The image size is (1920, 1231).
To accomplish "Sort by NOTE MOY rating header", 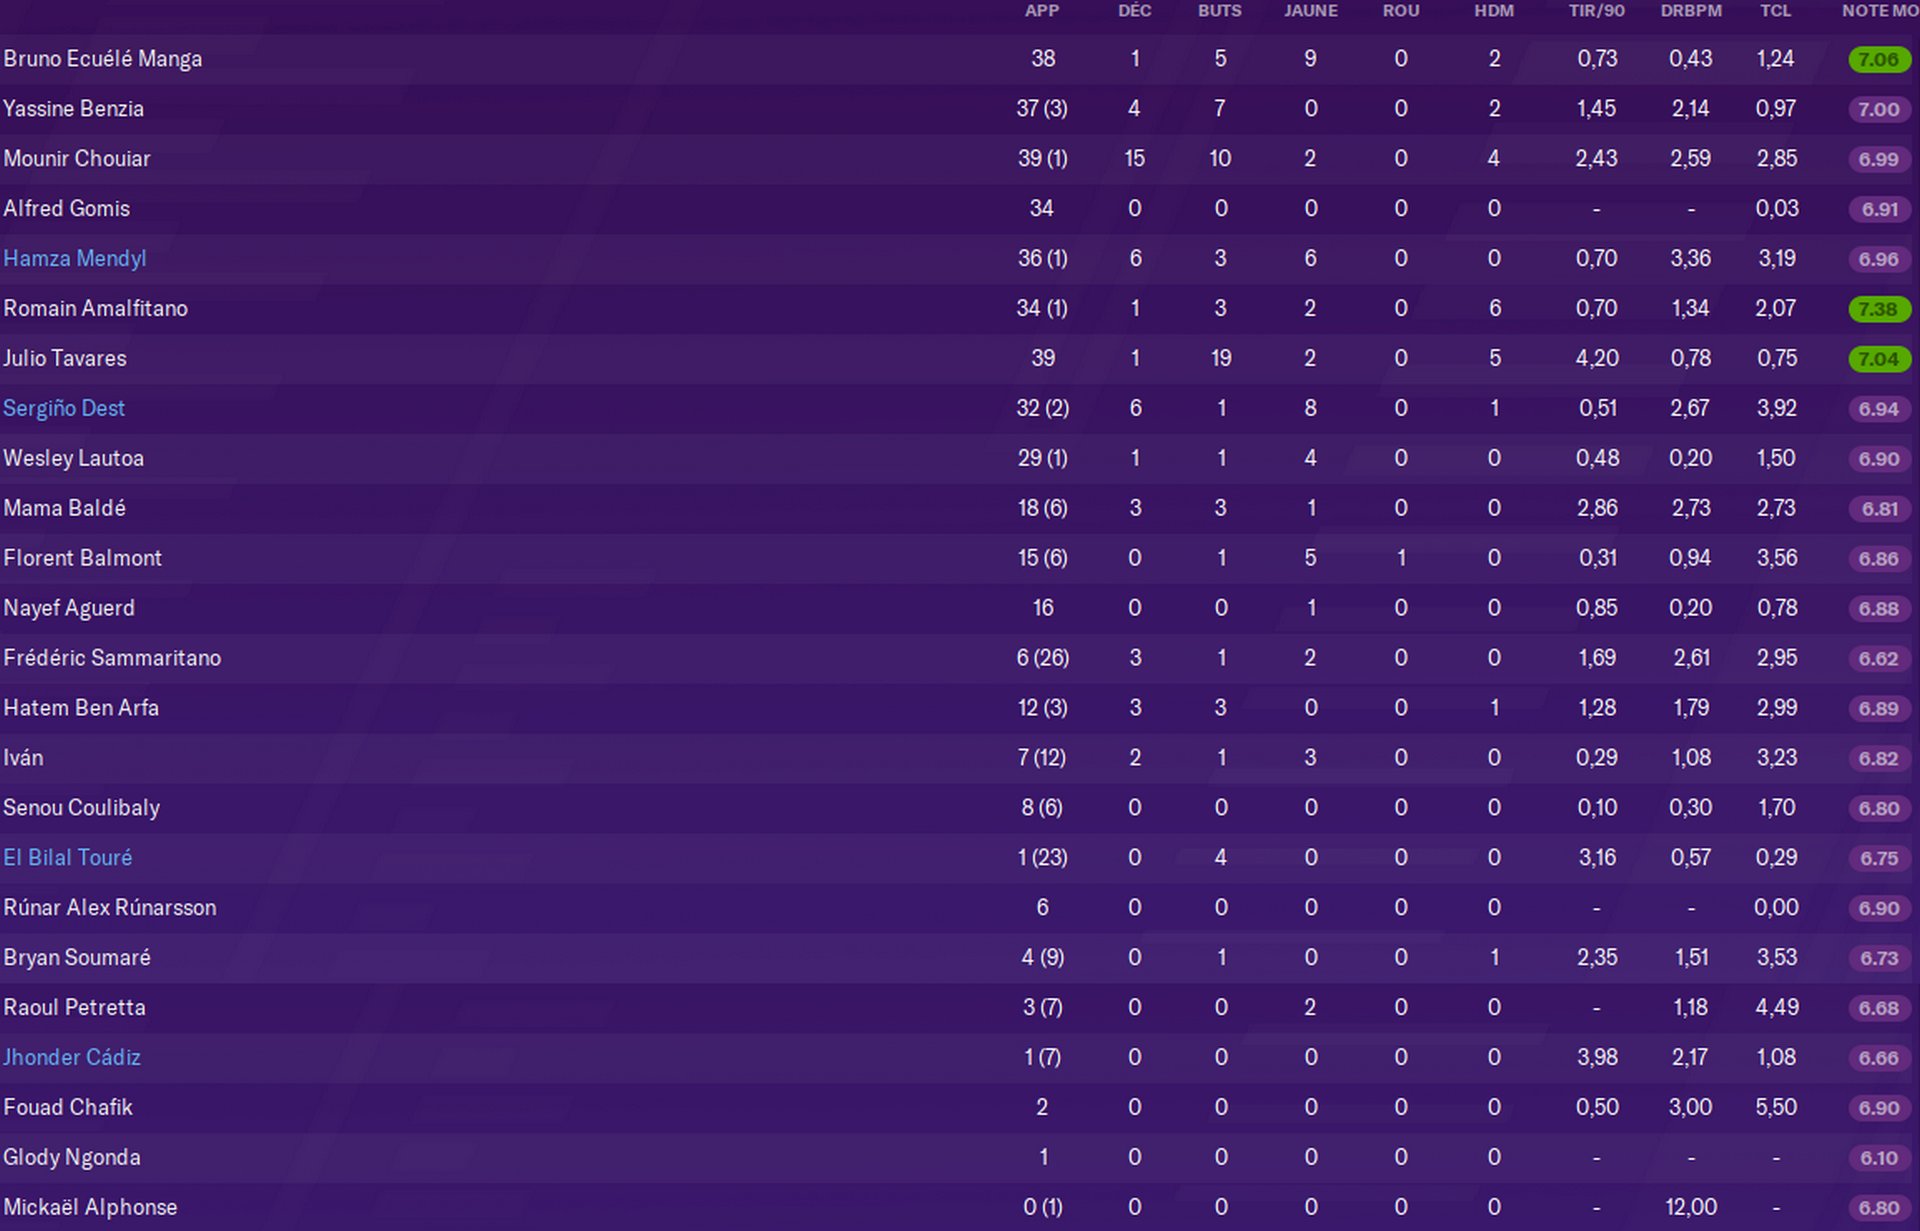I will pos(1879,11).
